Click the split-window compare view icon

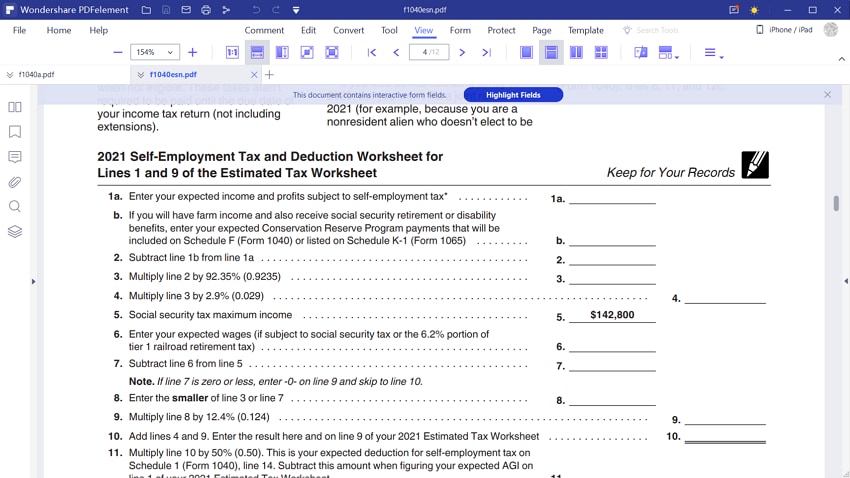pyautogui.click(x=641, y=53)
